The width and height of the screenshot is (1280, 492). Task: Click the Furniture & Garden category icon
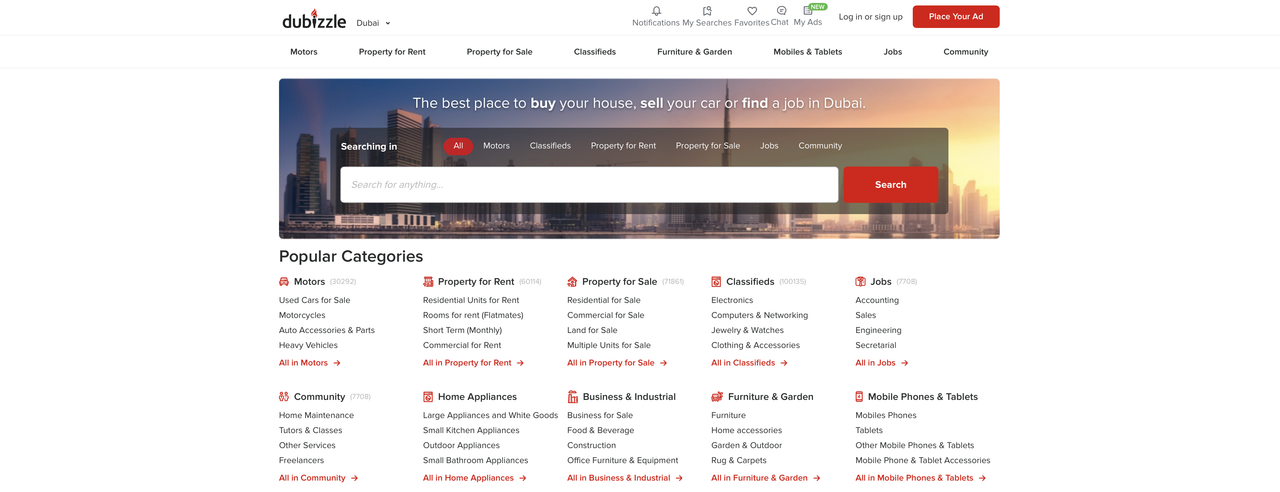(717, 397)
